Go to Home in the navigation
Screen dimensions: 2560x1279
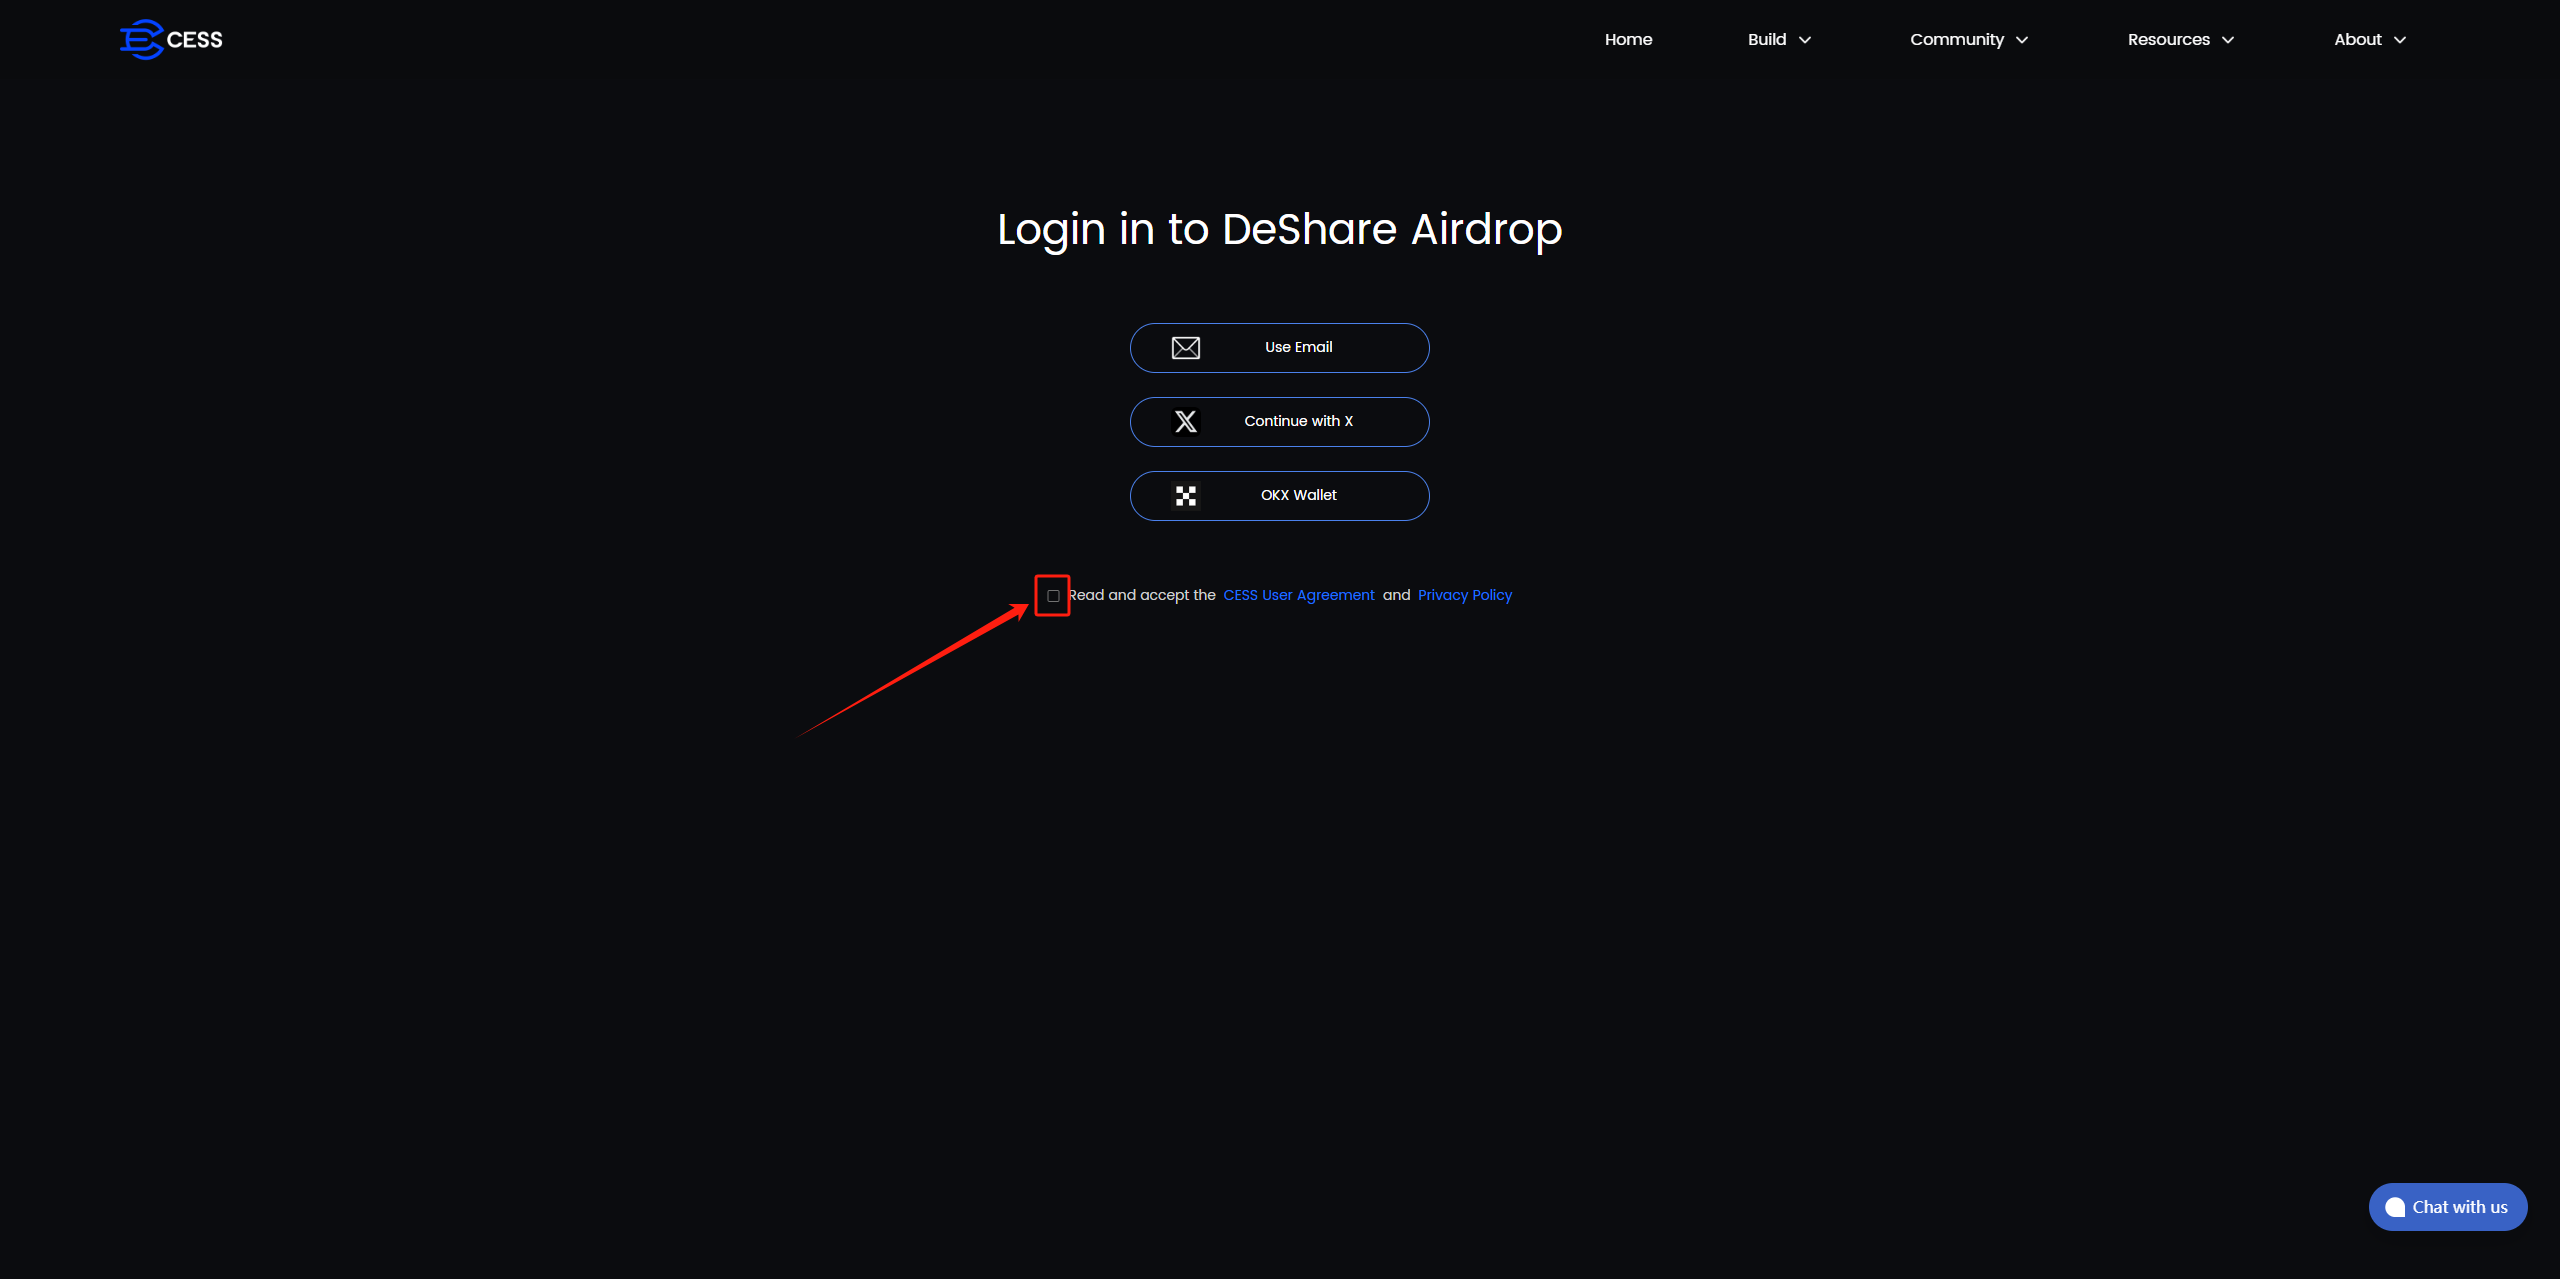click(1628, 40)
